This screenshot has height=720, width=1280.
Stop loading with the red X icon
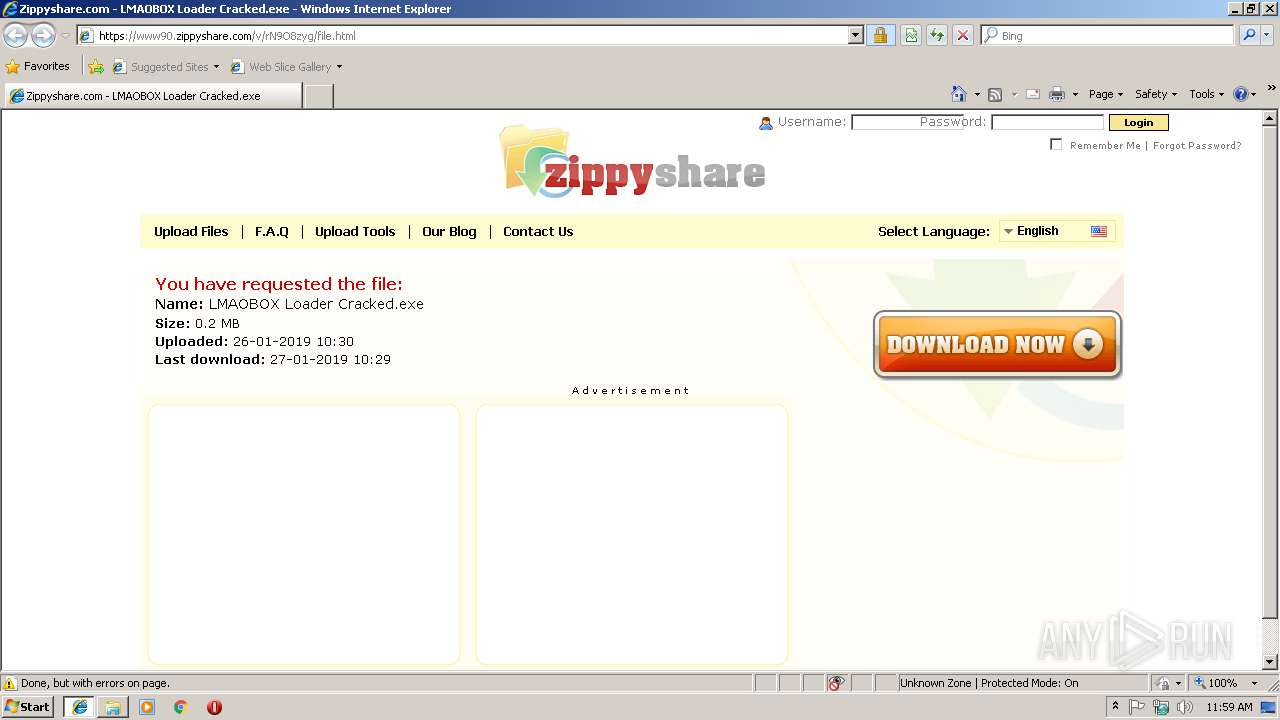point(963,35)
